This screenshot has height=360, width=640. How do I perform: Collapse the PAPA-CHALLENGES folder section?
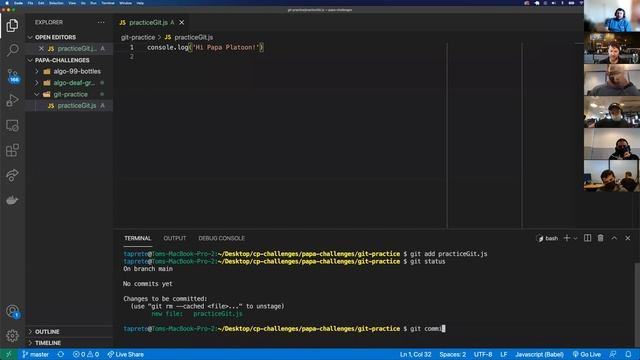click(x=62, y=60)
